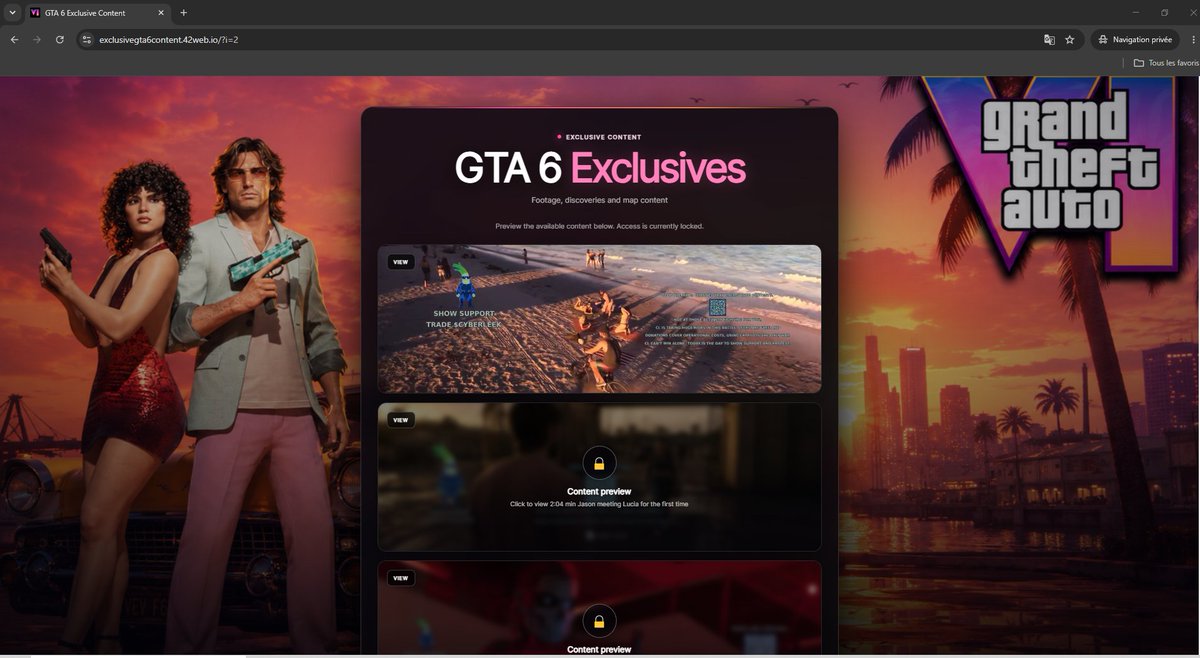This screenshot has height=658, width=1200.
Task: Open the translate page icon
Action: [1049, 40]
